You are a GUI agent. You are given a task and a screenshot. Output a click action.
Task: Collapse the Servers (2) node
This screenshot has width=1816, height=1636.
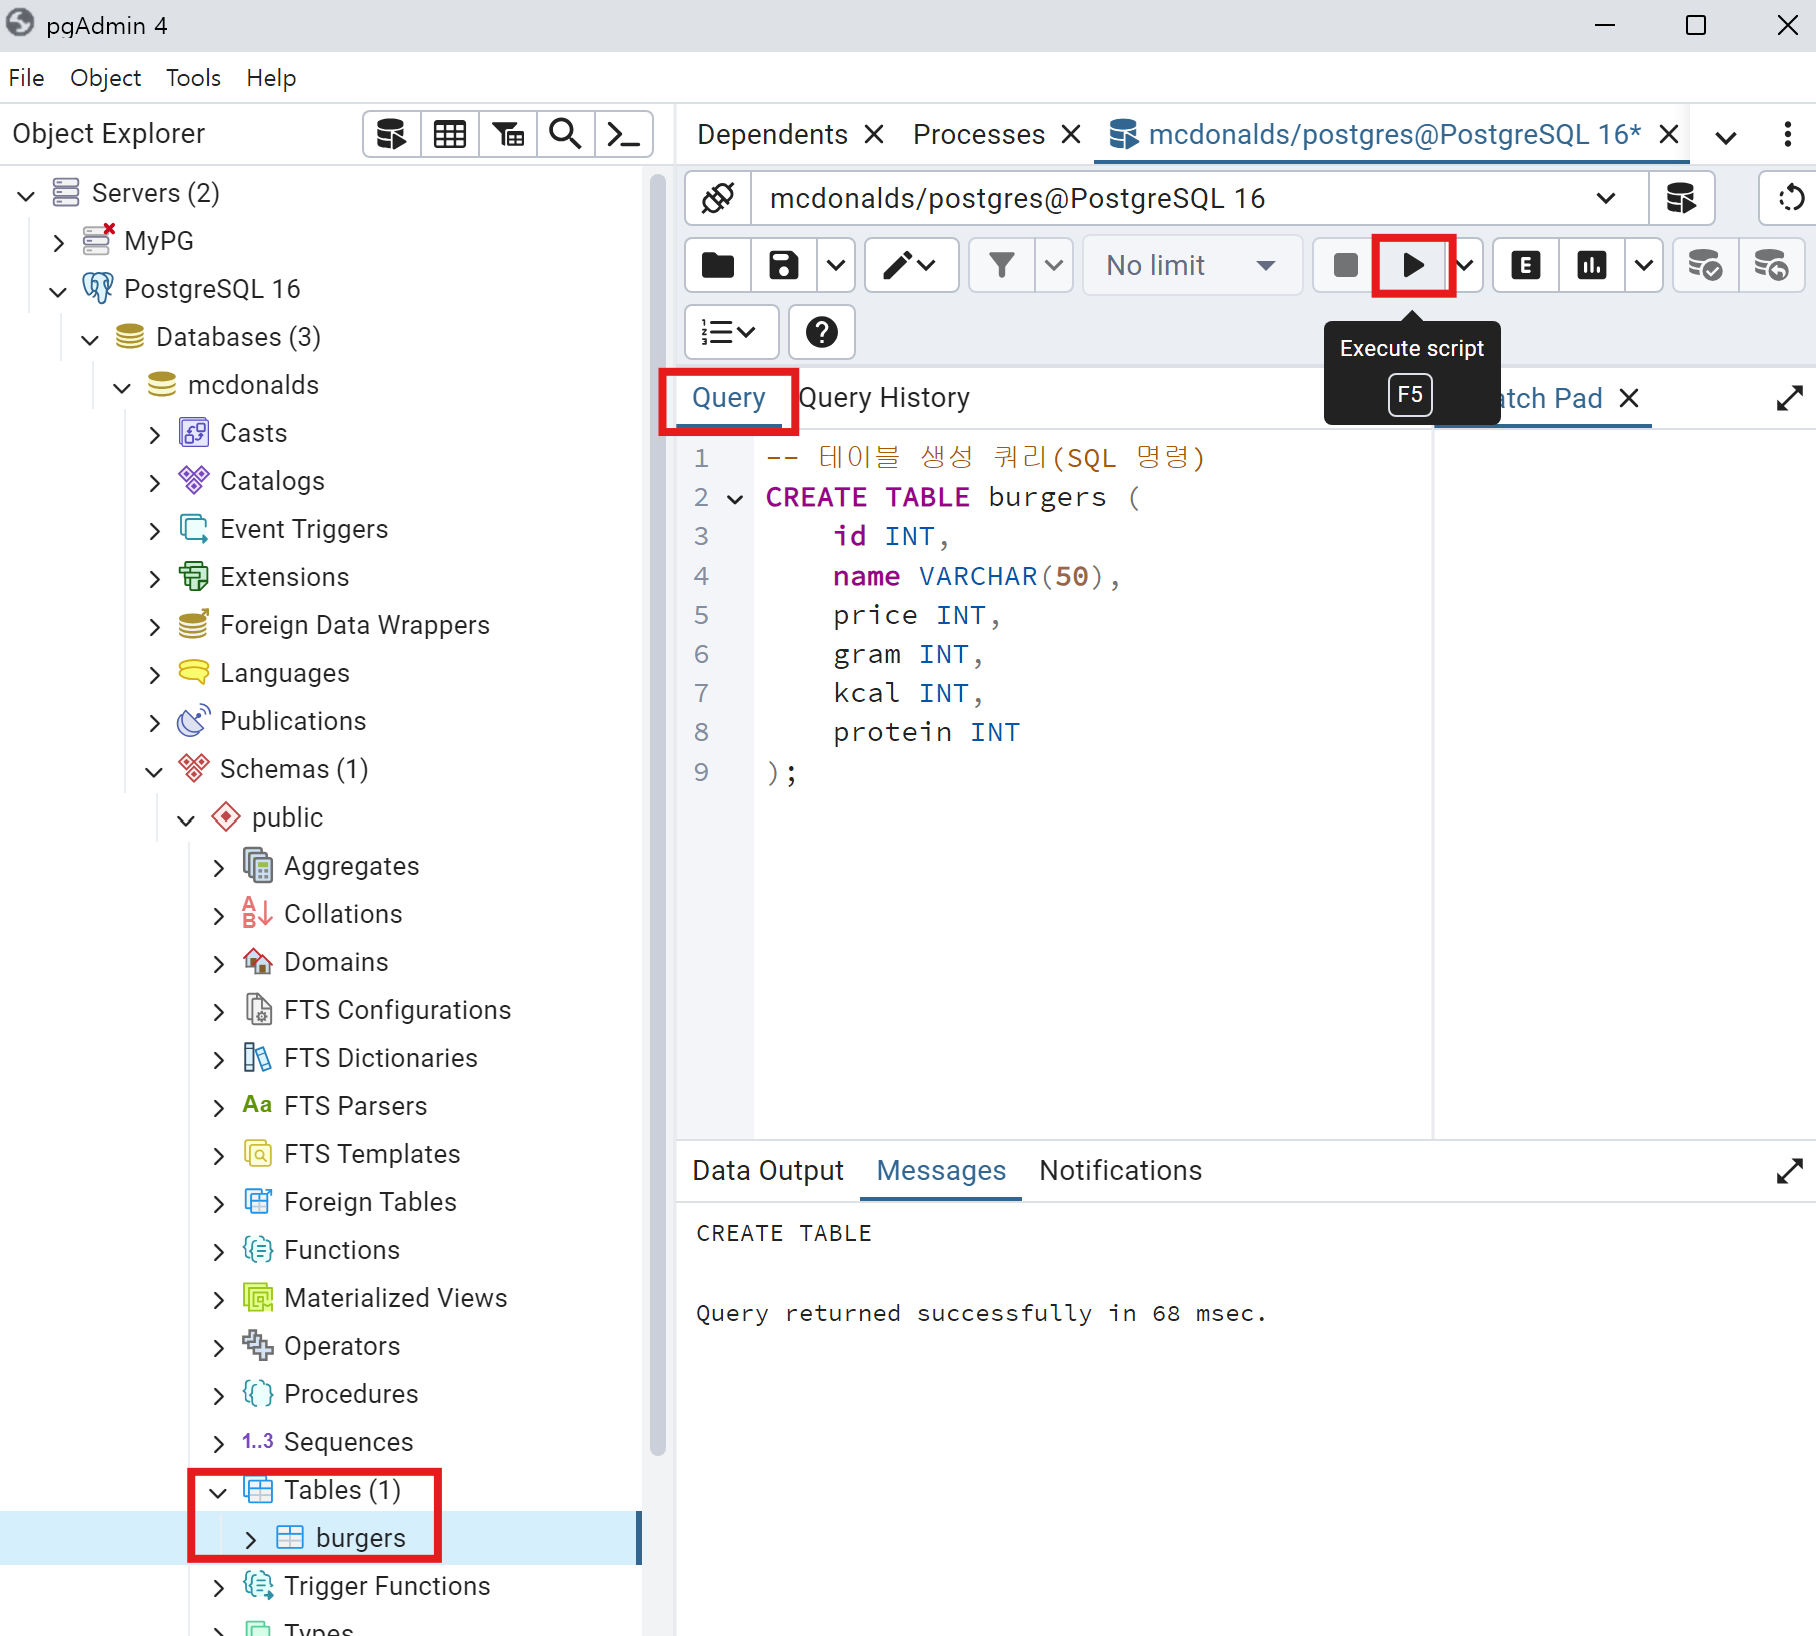27,195
